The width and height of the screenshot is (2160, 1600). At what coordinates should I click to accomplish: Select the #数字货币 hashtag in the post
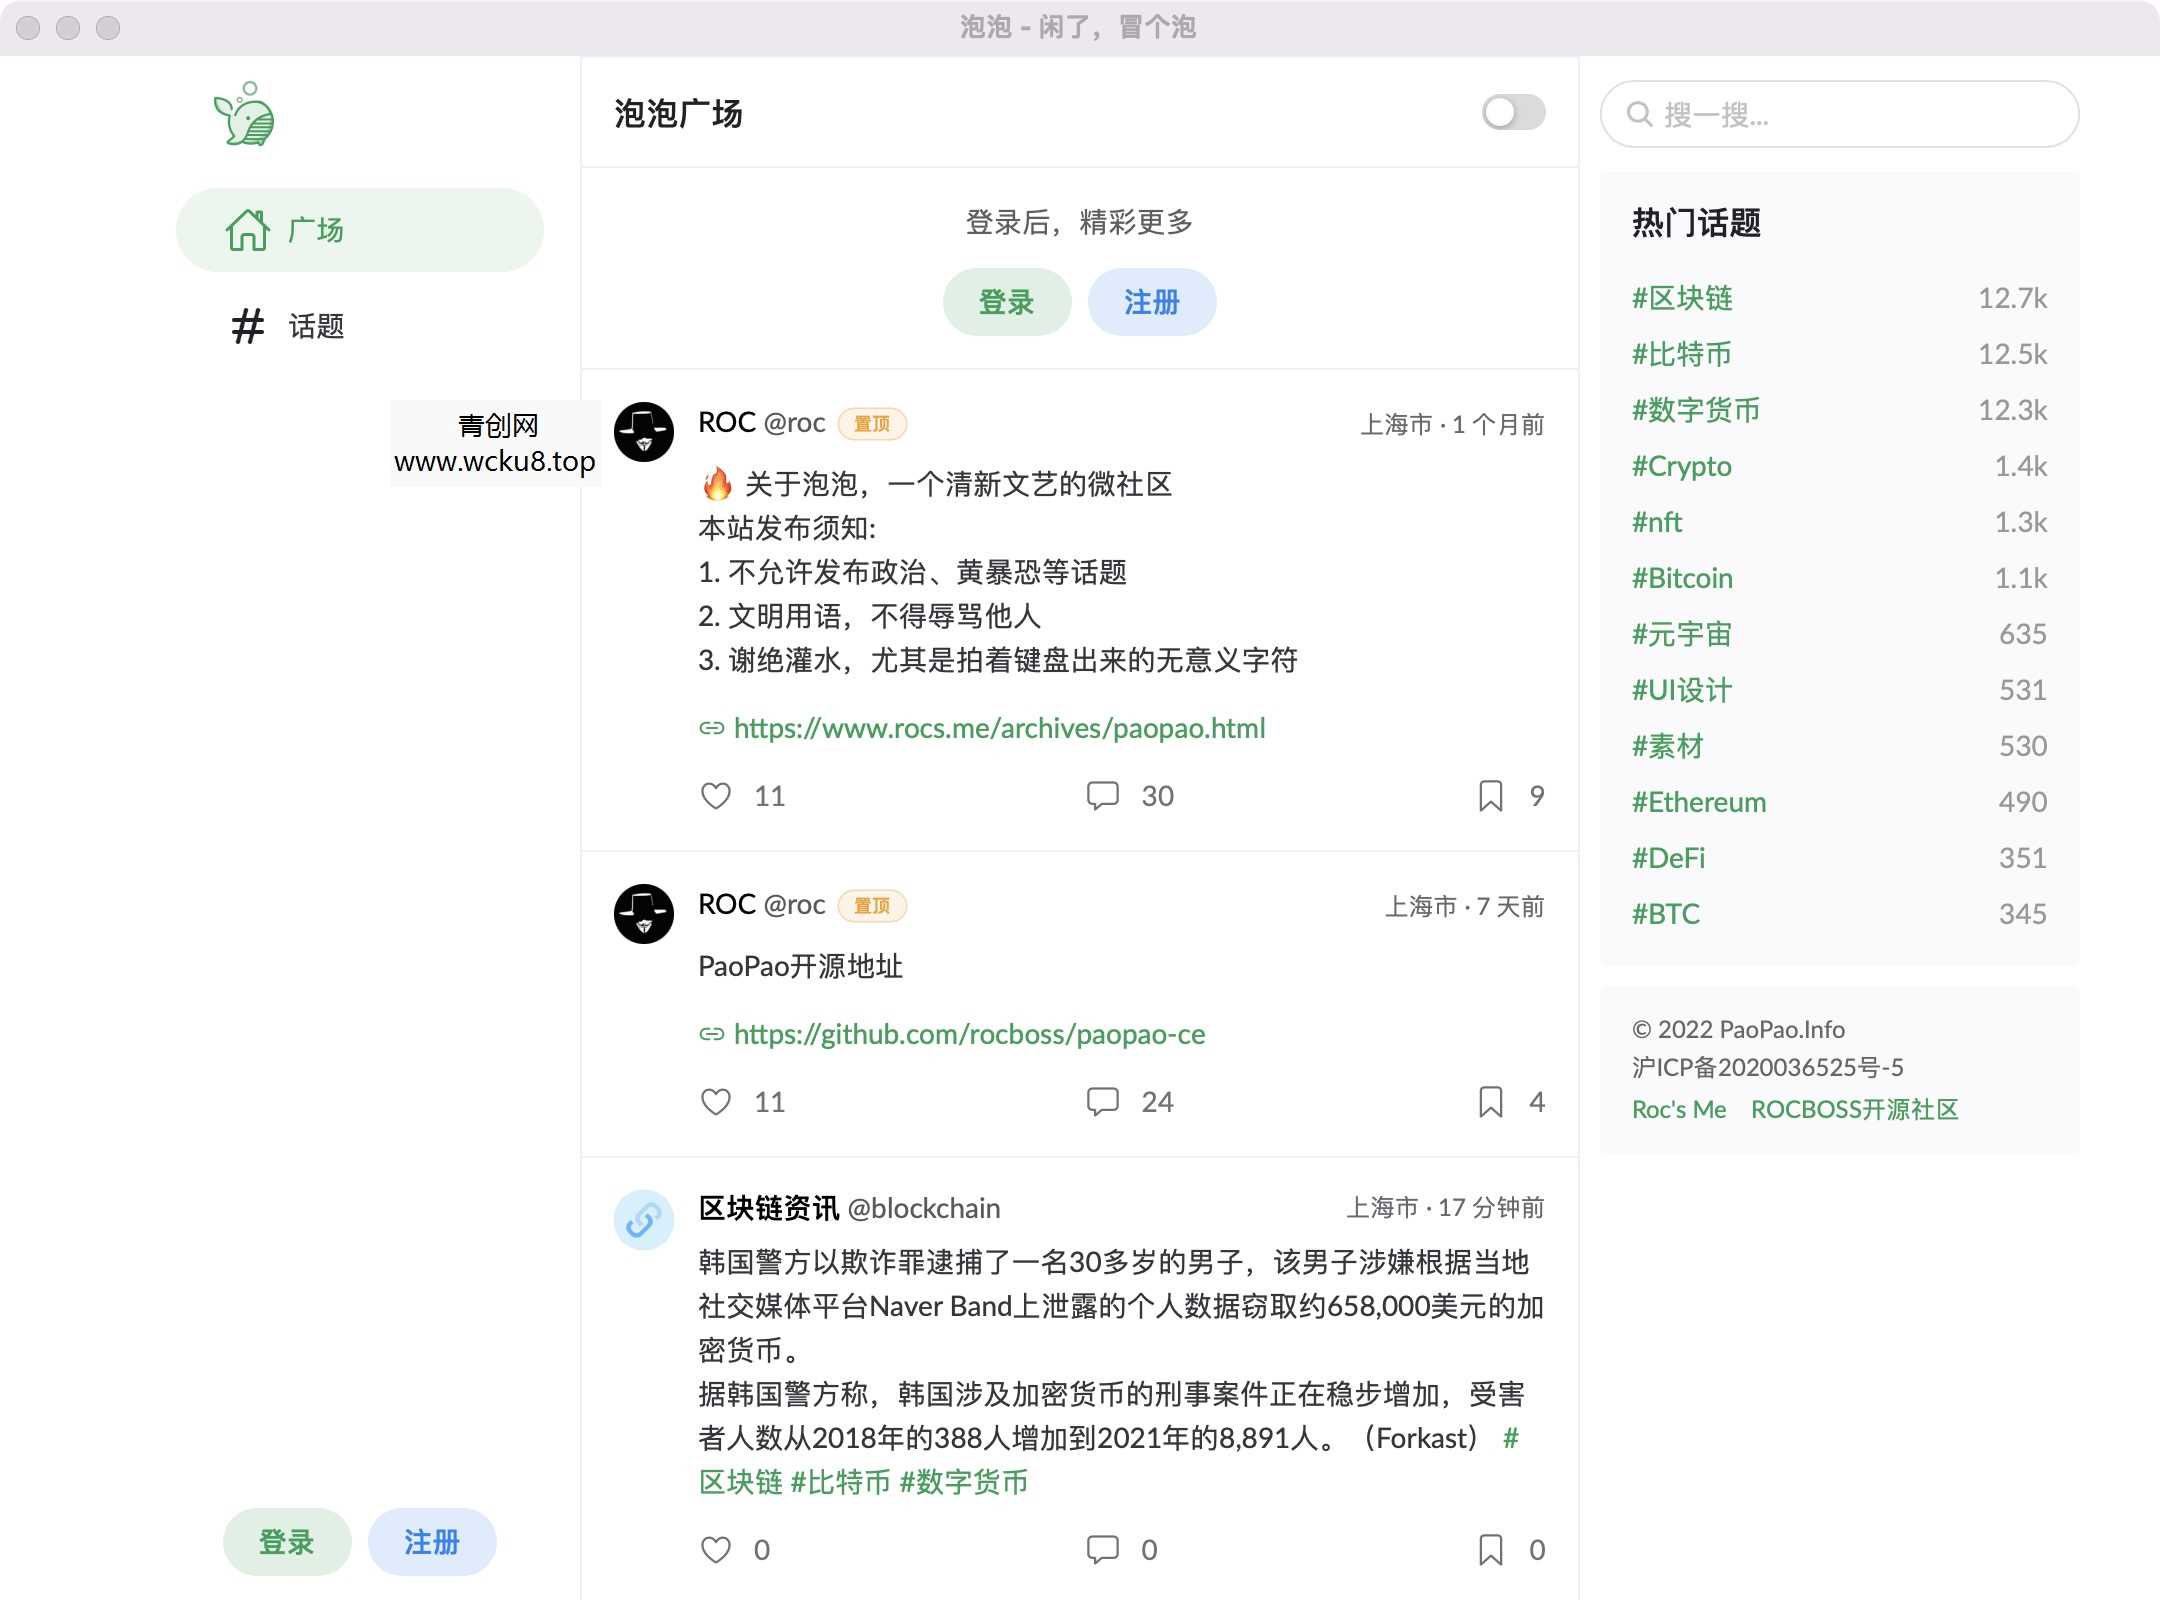tap(963, 1483)
